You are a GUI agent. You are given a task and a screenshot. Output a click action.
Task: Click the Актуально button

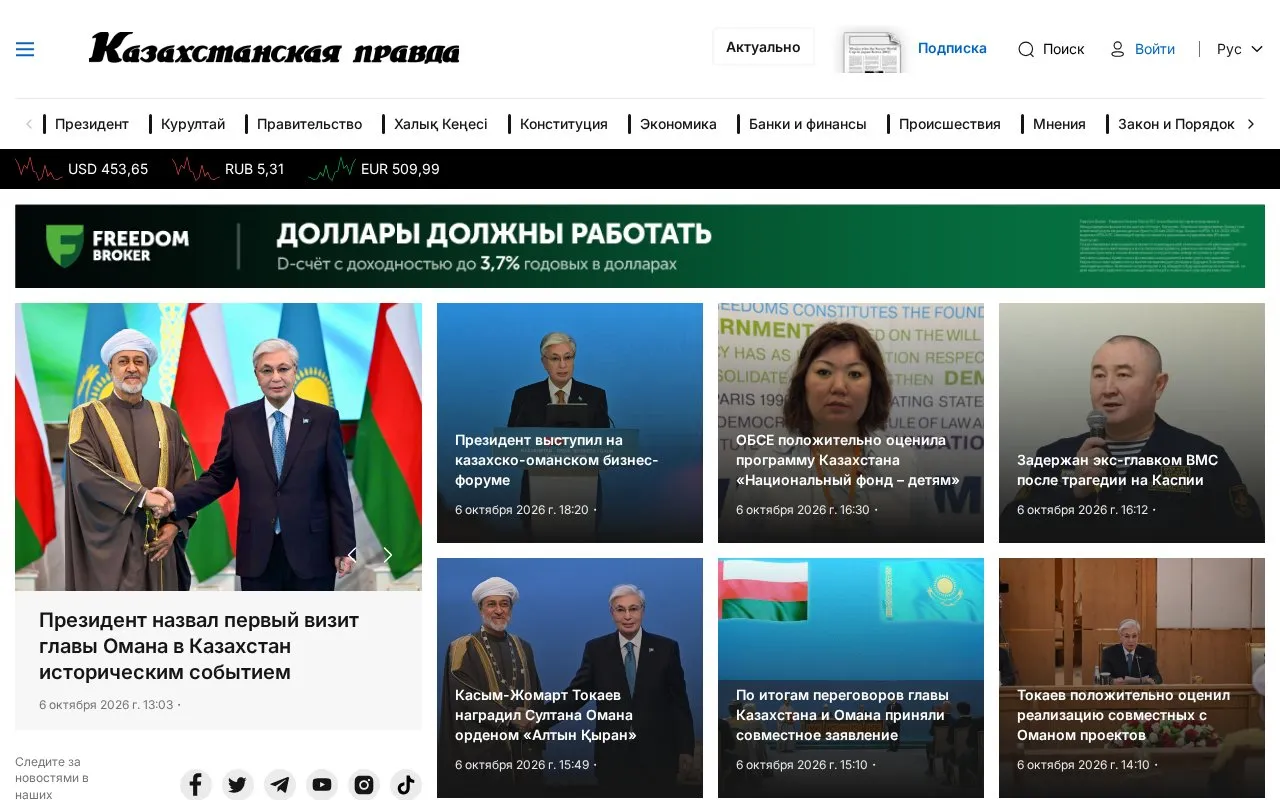763,47
